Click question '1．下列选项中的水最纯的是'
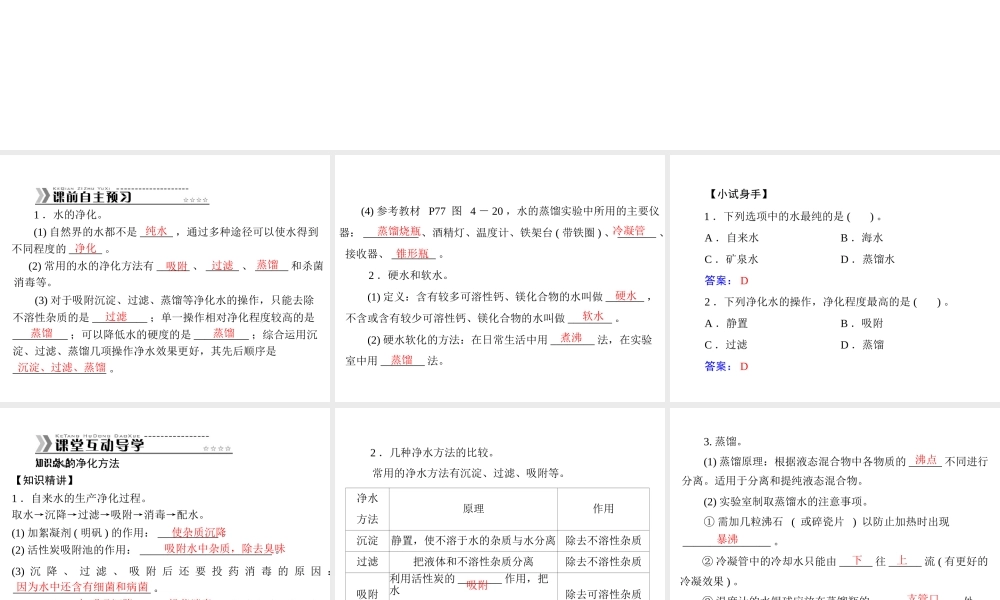The width and height of the screenshot is (1000, 600). (793, 217)
